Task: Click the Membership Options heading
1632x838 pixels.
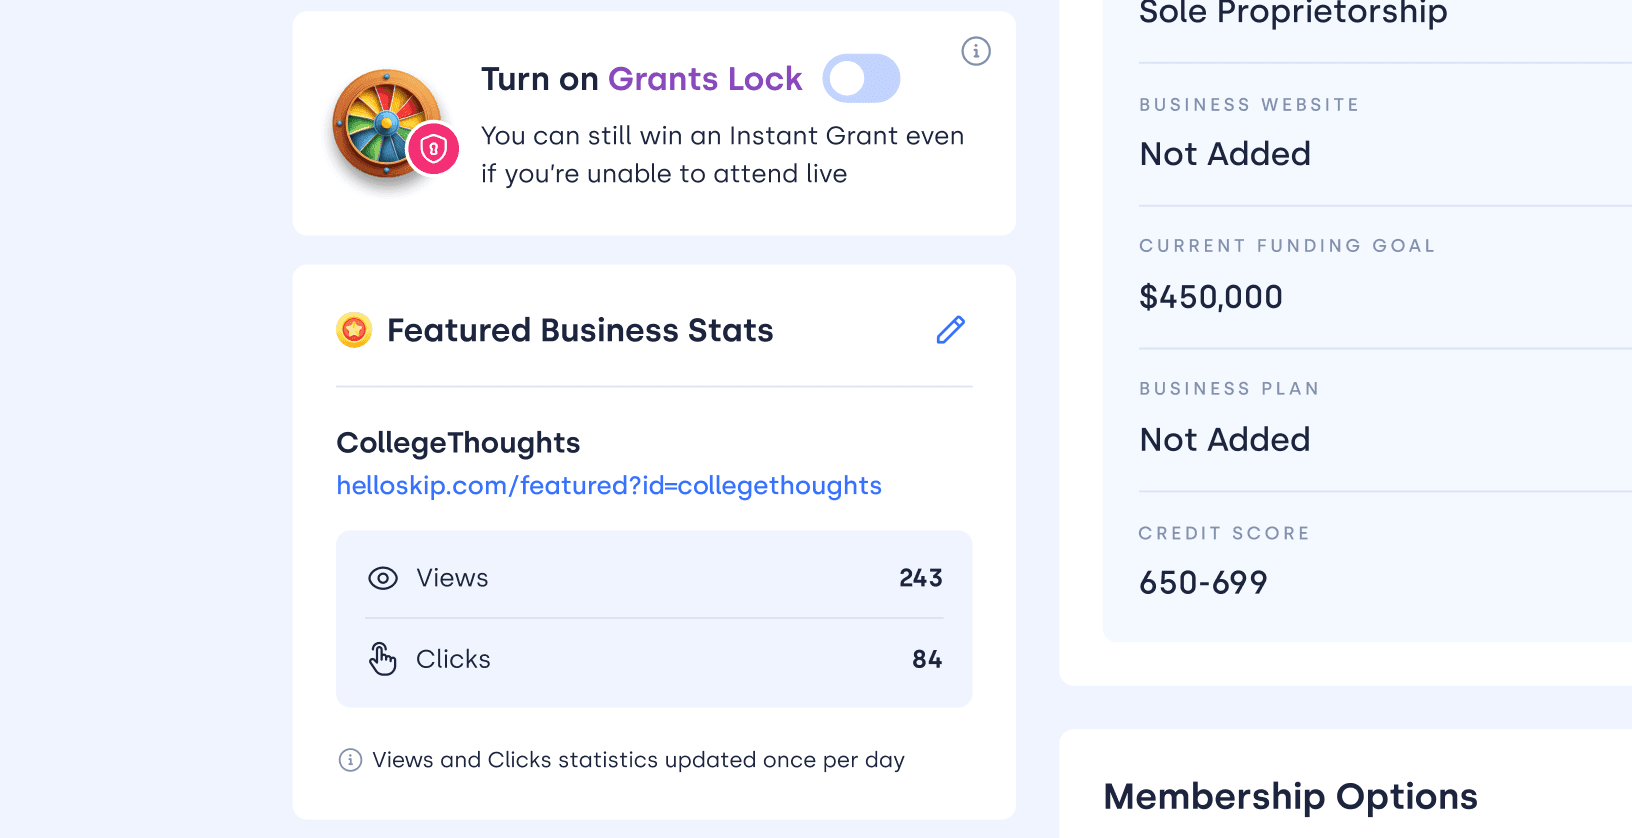Action: tap(1290, 796)
